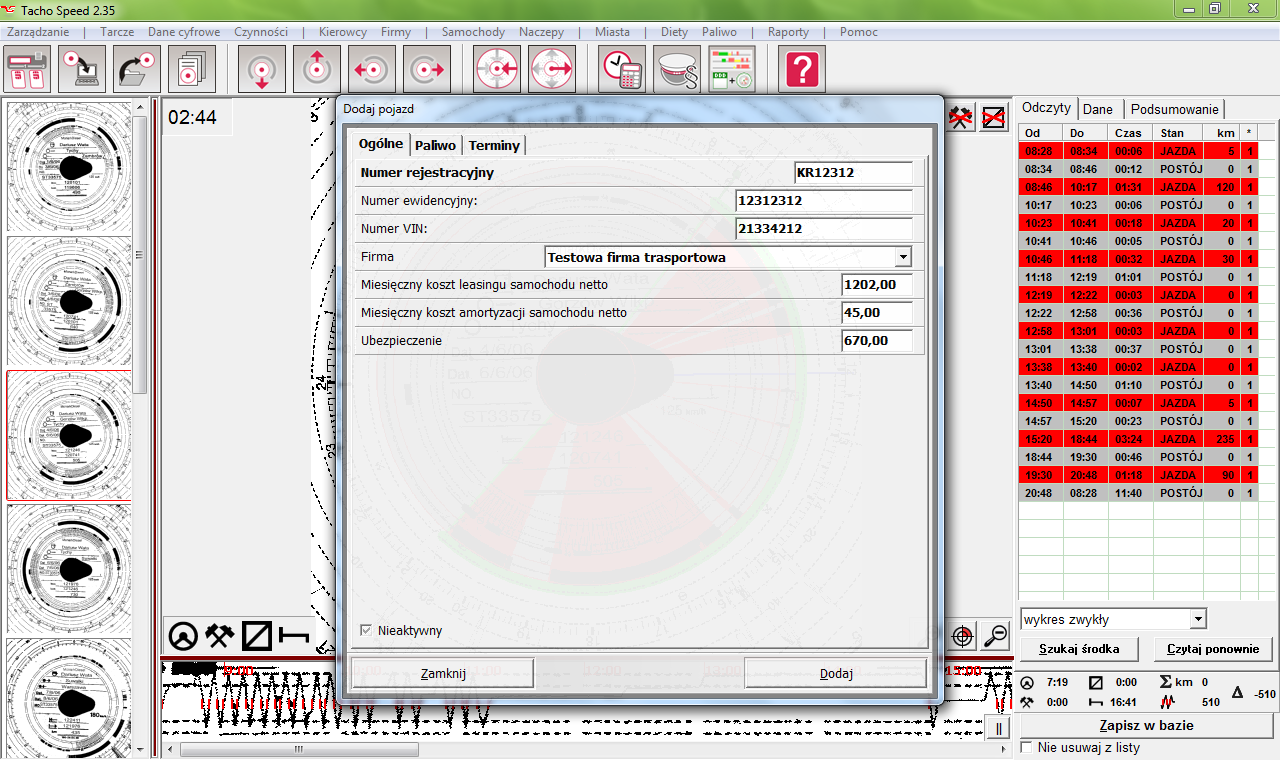
Task: Open the clock and calculator toolbar icon
Action: tap(622, 70)
